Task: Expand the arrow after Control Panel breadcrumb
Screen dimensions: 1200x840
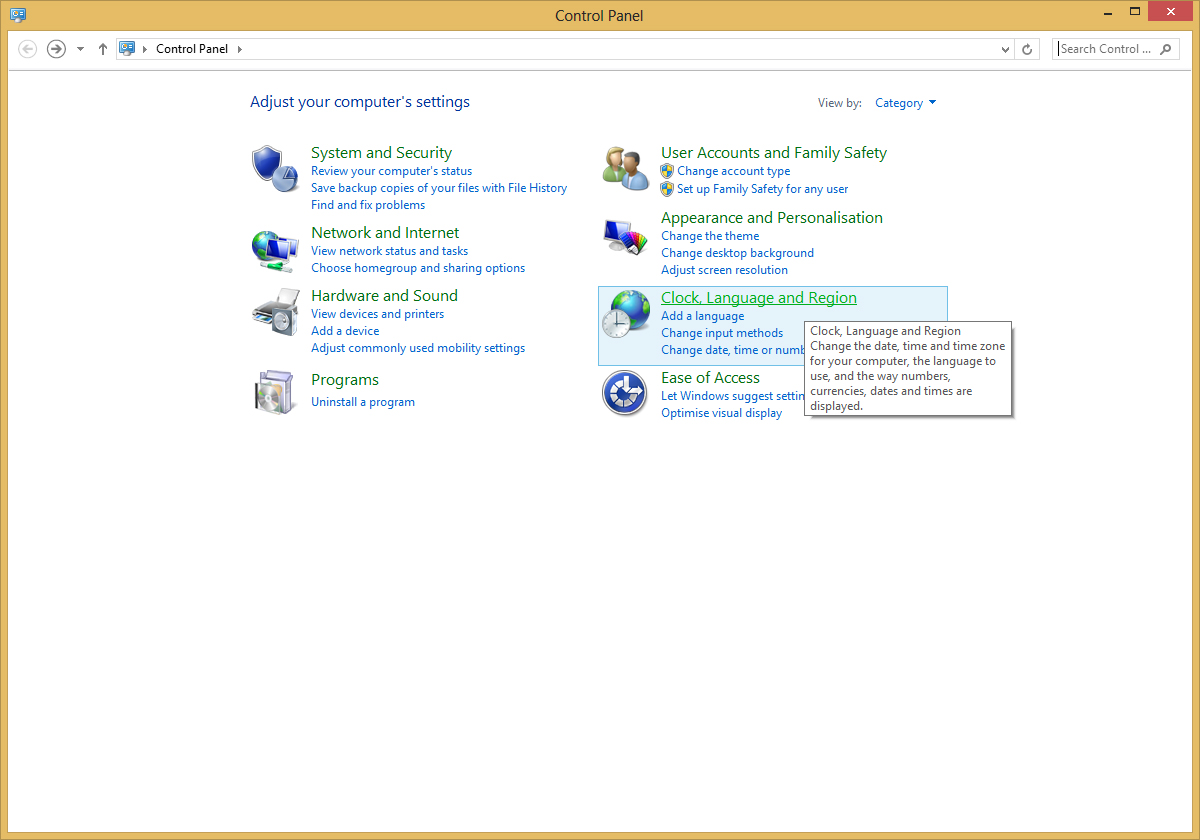Action: point(240,49)
